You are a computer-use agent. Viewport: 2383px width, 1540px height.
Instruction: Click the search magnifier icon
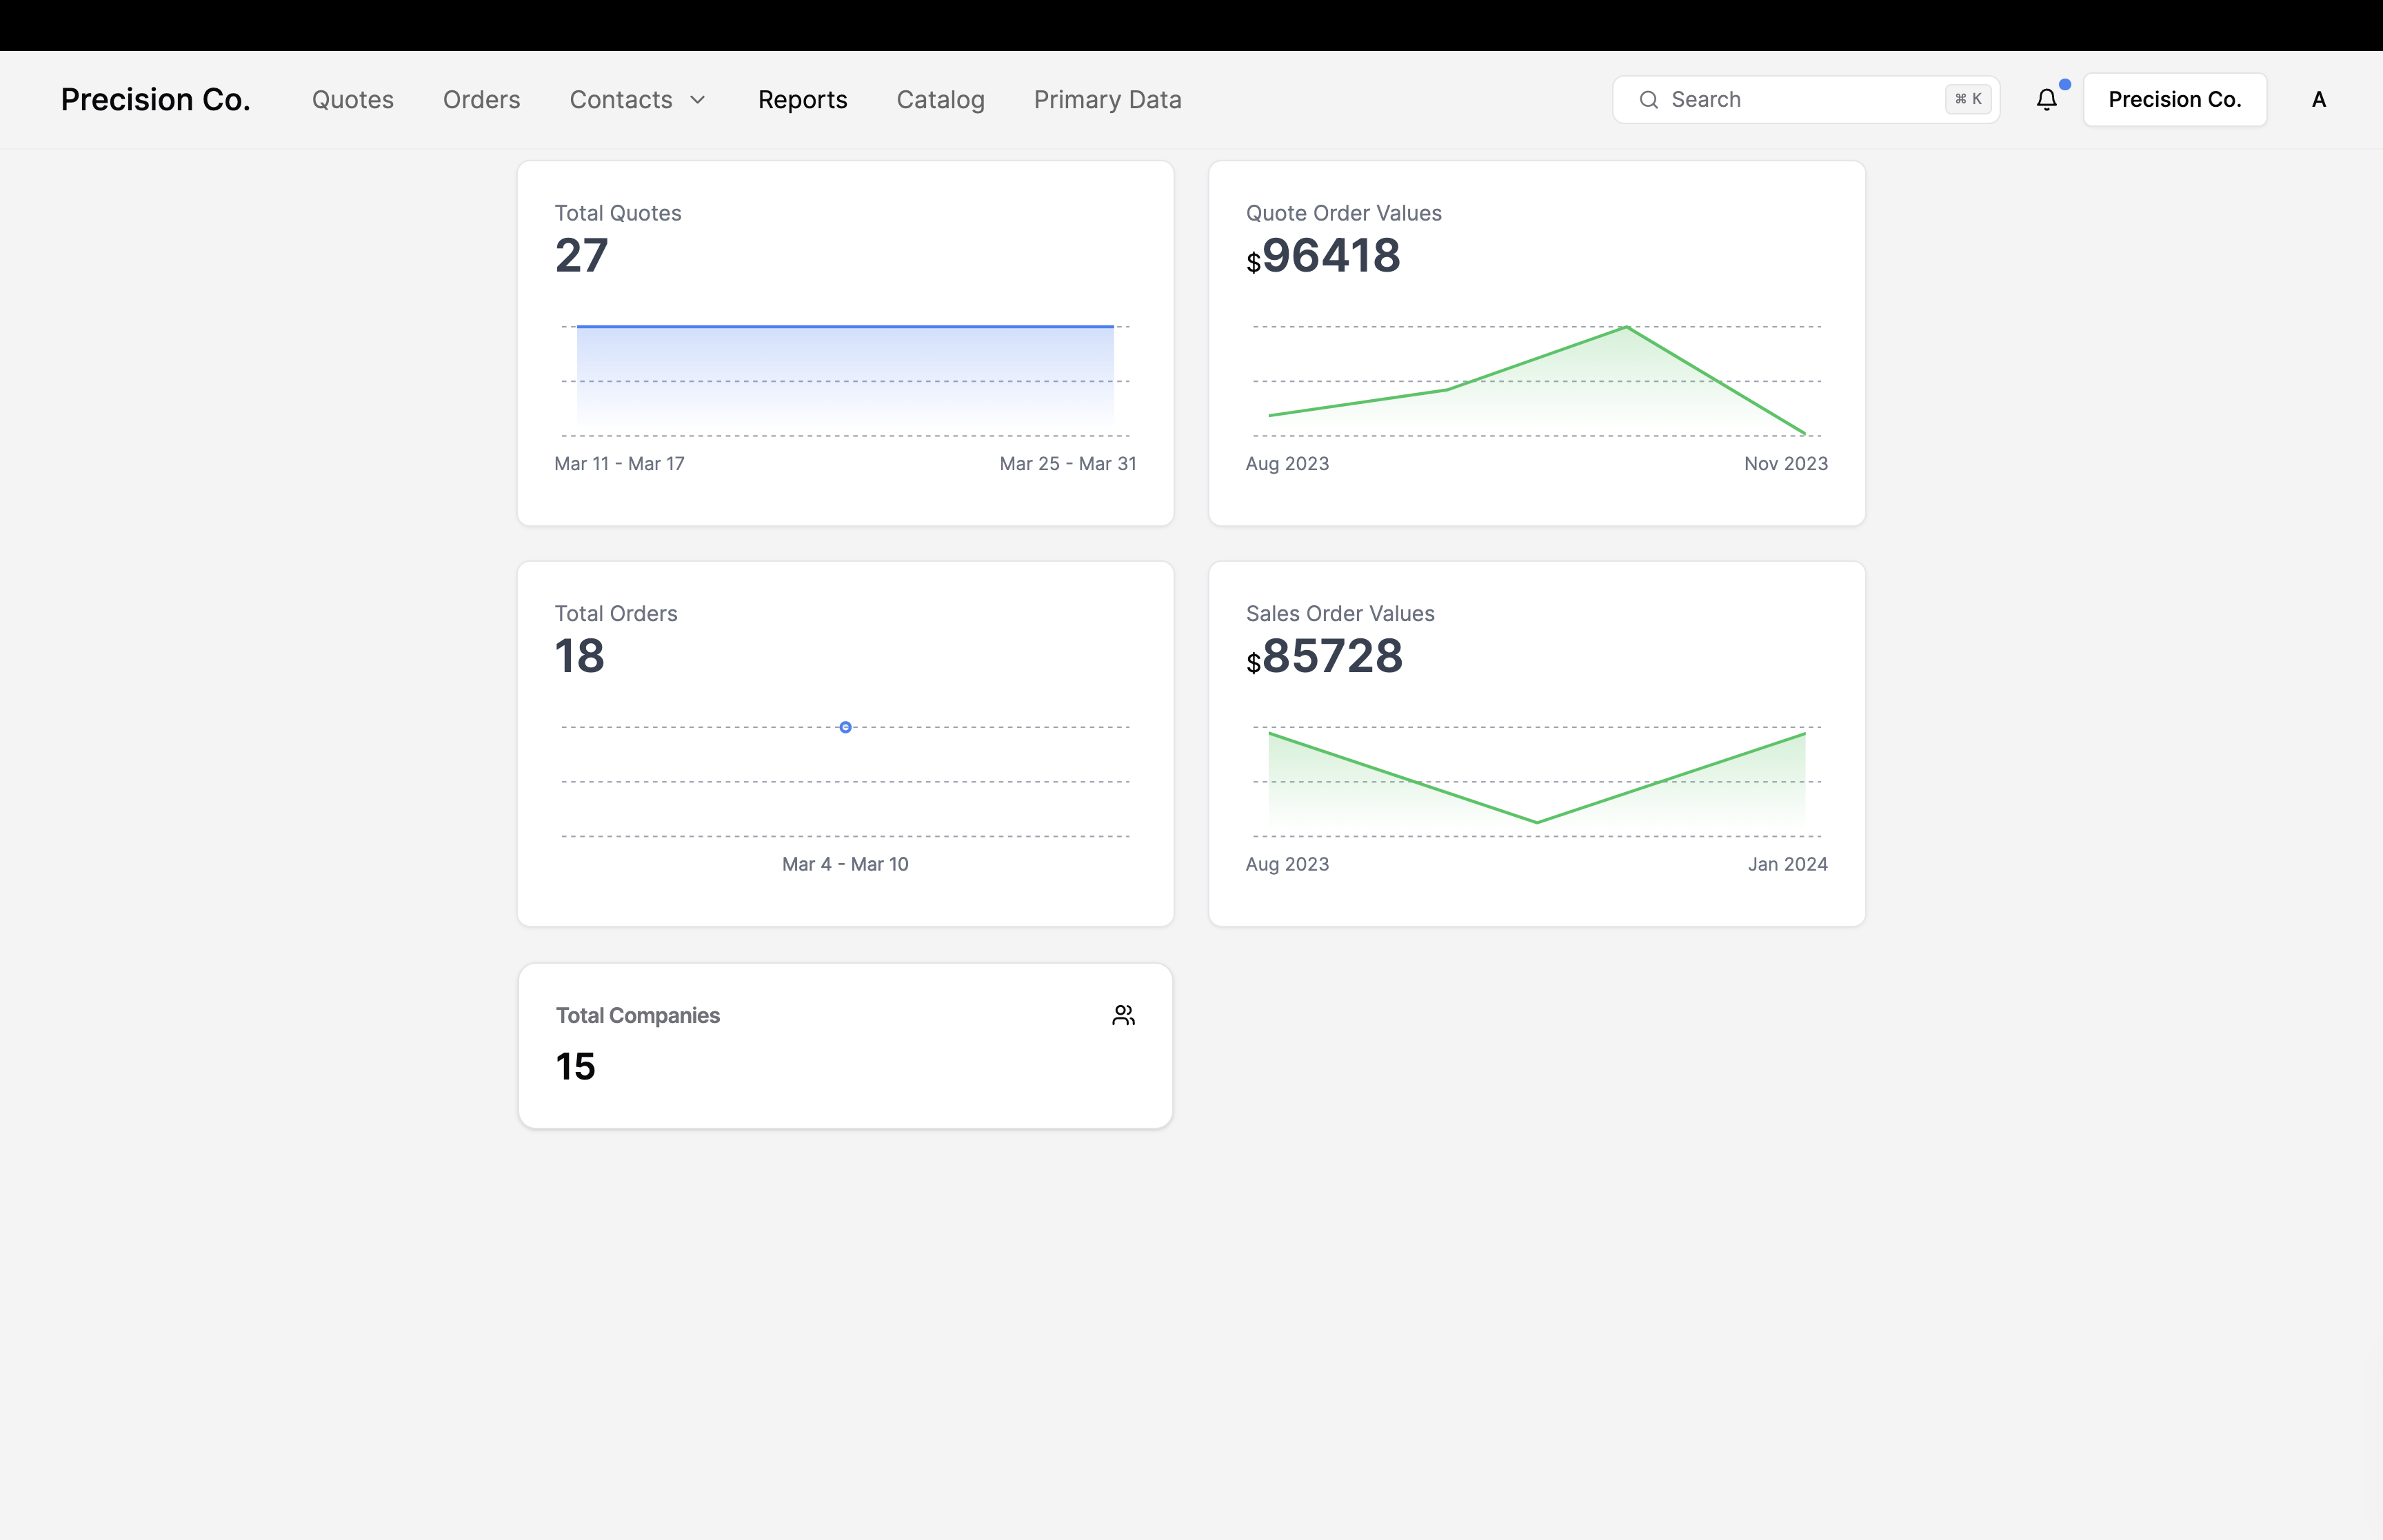pyautogui.click(x=1649, y=99)
